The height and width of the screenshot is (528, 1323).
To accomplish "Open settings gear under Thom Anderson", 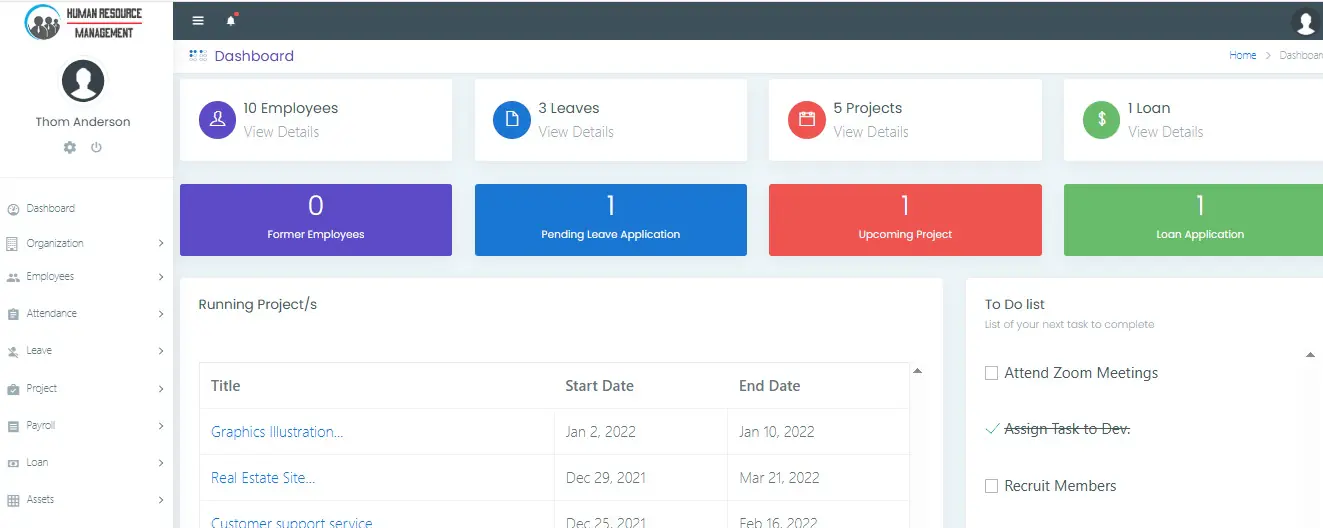I will pos(69,147).
